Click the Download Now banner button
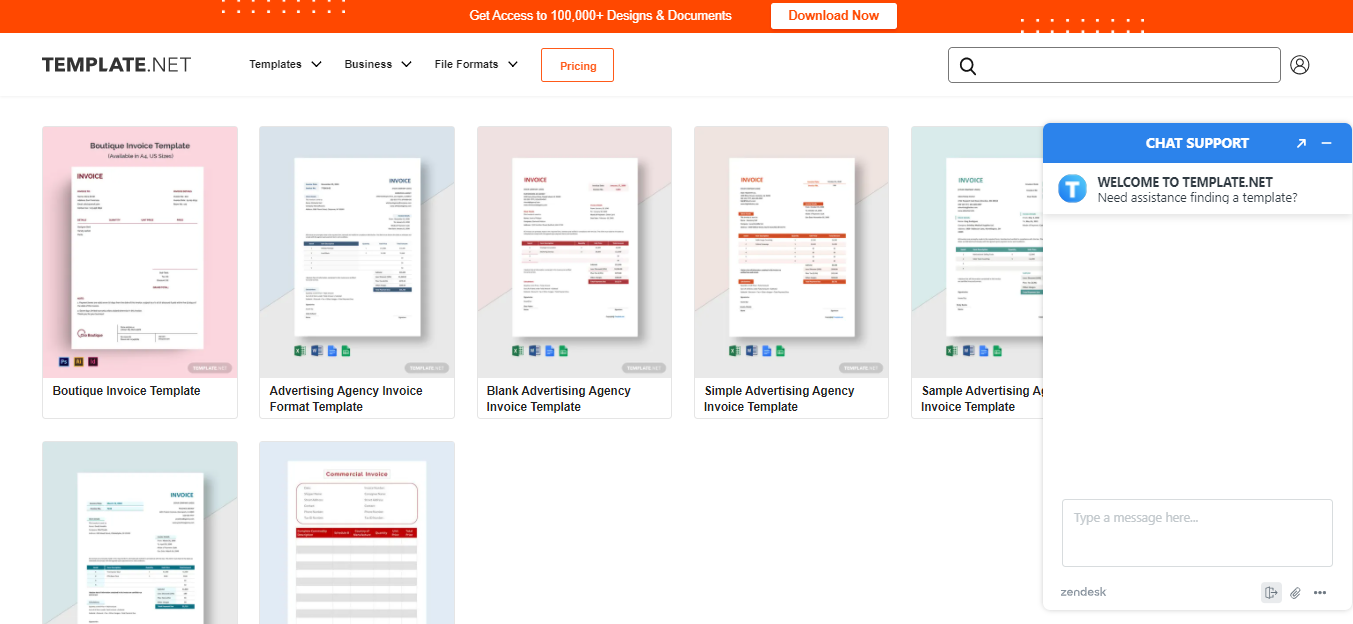The width and height of the screenshot is (1353, 624). pos(833,16)
